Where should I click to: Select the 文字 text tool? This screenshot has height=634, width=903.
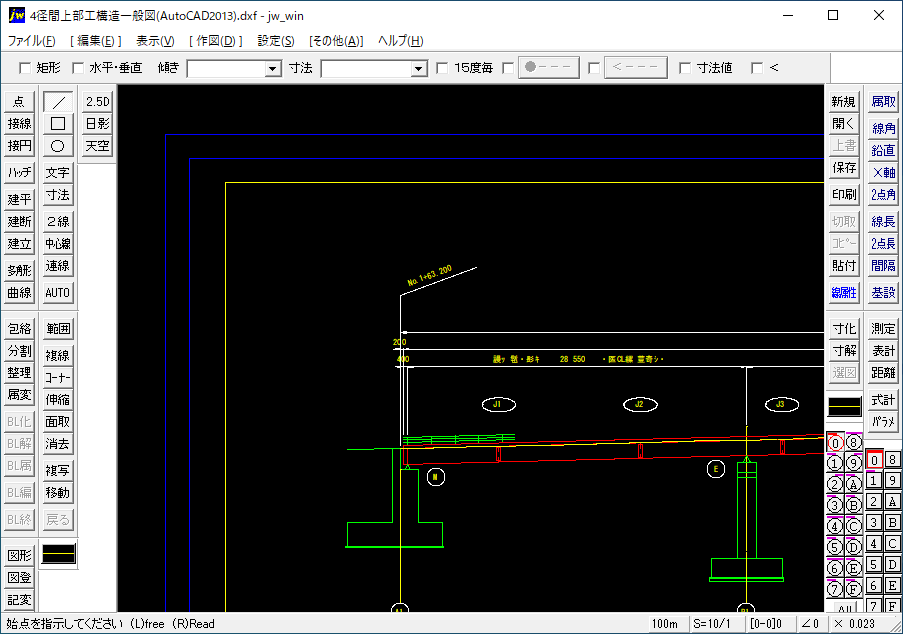[x=58, y=172]
